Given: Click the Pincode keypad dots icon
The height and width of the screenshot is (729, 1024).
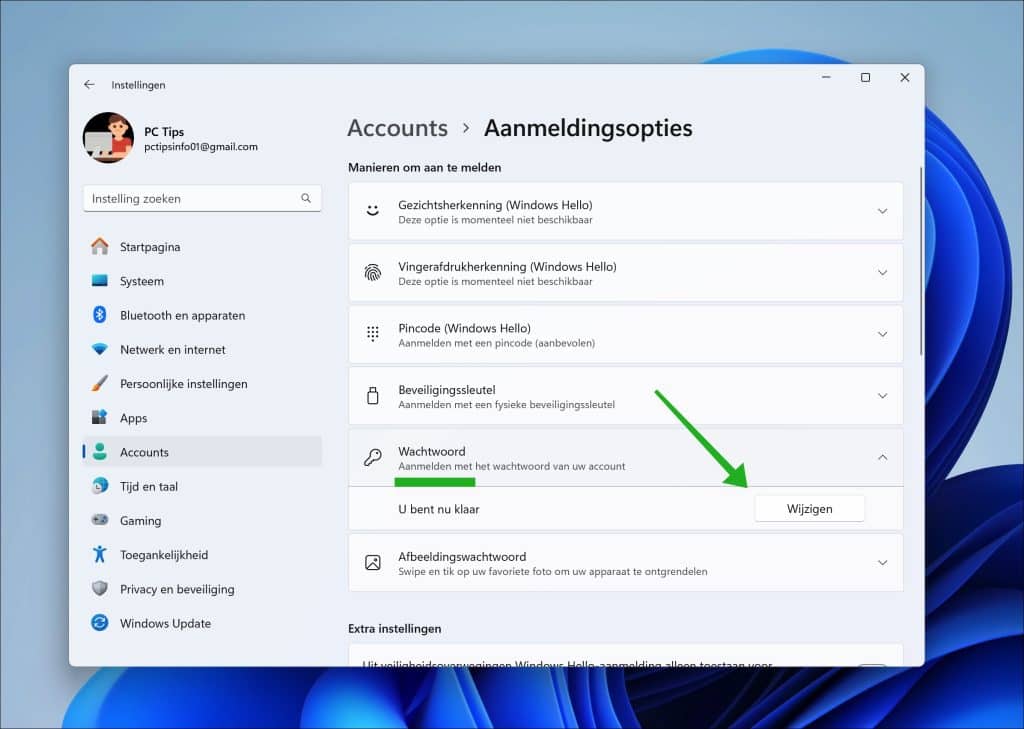Looking at the screenshot, I should pyautogui.click(x=372, y=334).
